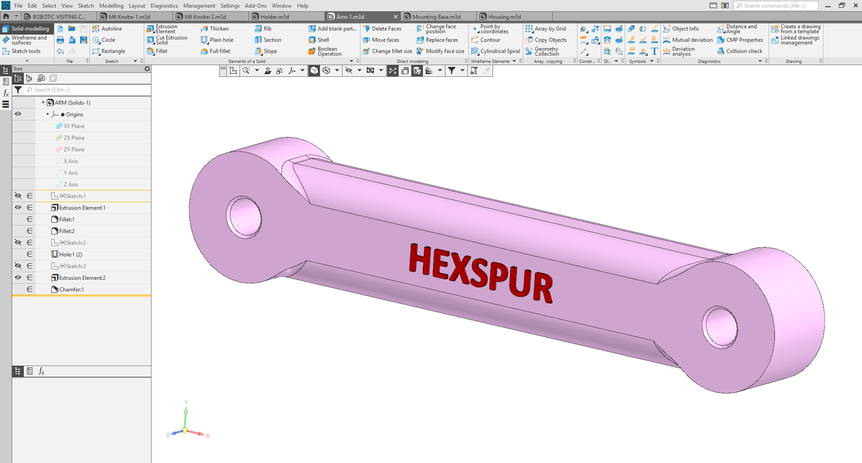Toggle the inclusion mark beside Chamfer:1
Viewport: 862px width, 463px height.
(x=30, y=289)
